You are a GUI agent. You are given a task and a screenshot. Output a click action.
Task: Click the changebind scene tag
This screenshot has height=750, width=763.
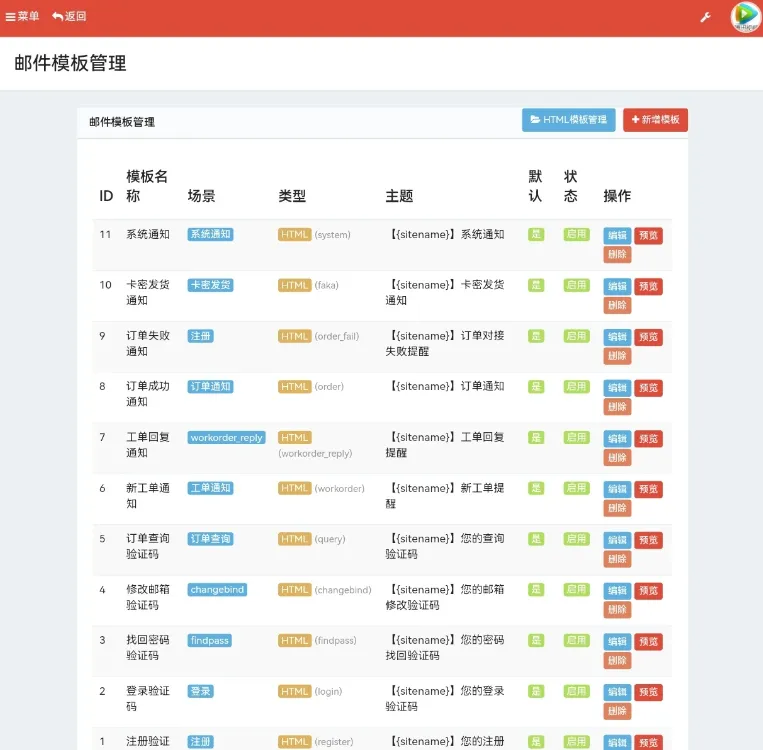pos(217,589)
